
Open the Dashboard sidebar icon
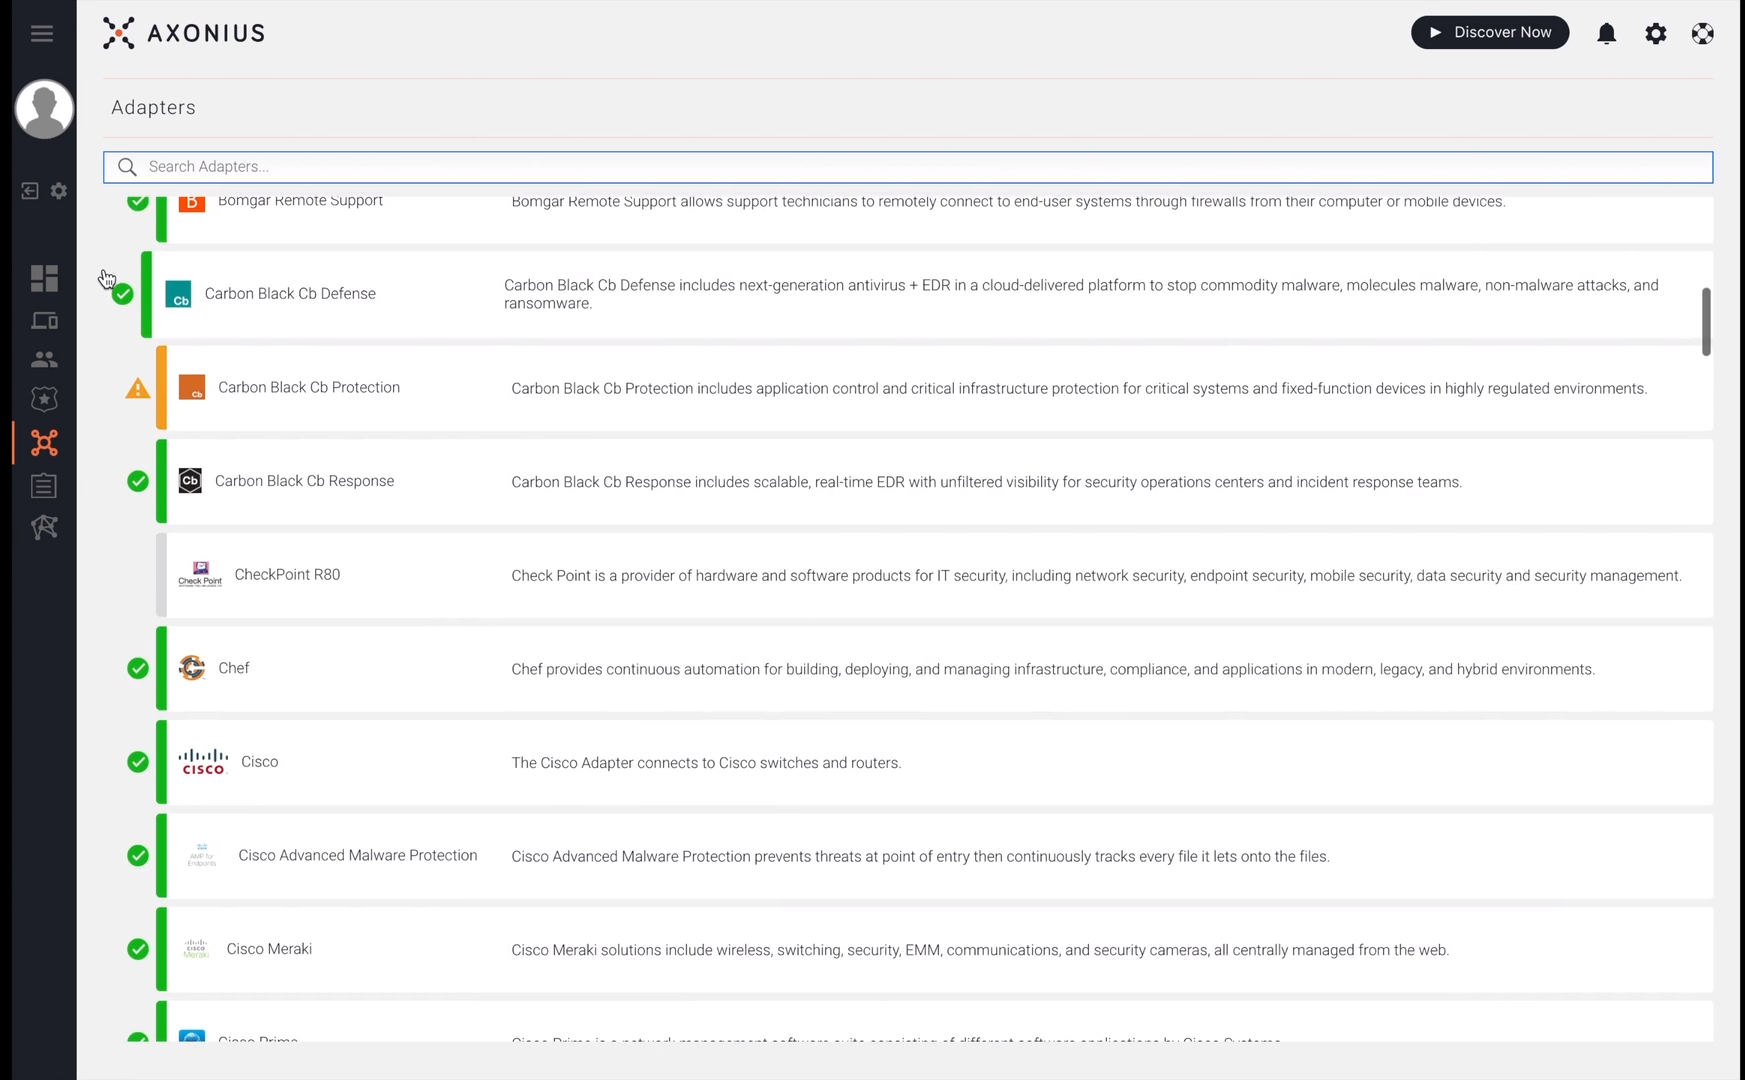pyautogui.click(x=44, y=278)
